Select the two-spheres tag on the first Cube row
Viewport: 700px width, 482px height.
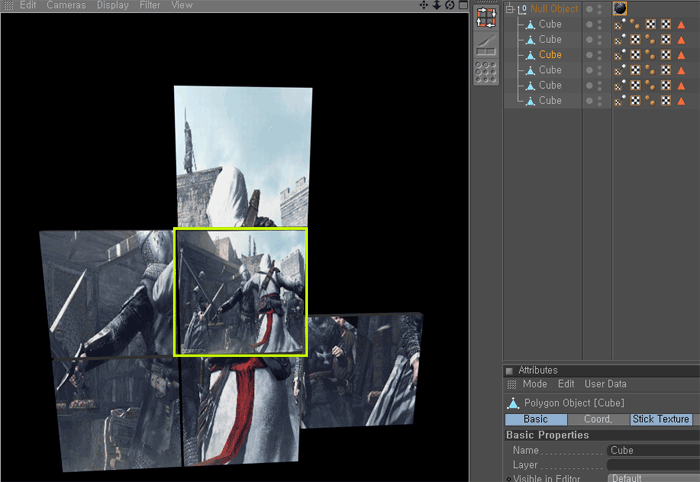(x=635, y=24)
